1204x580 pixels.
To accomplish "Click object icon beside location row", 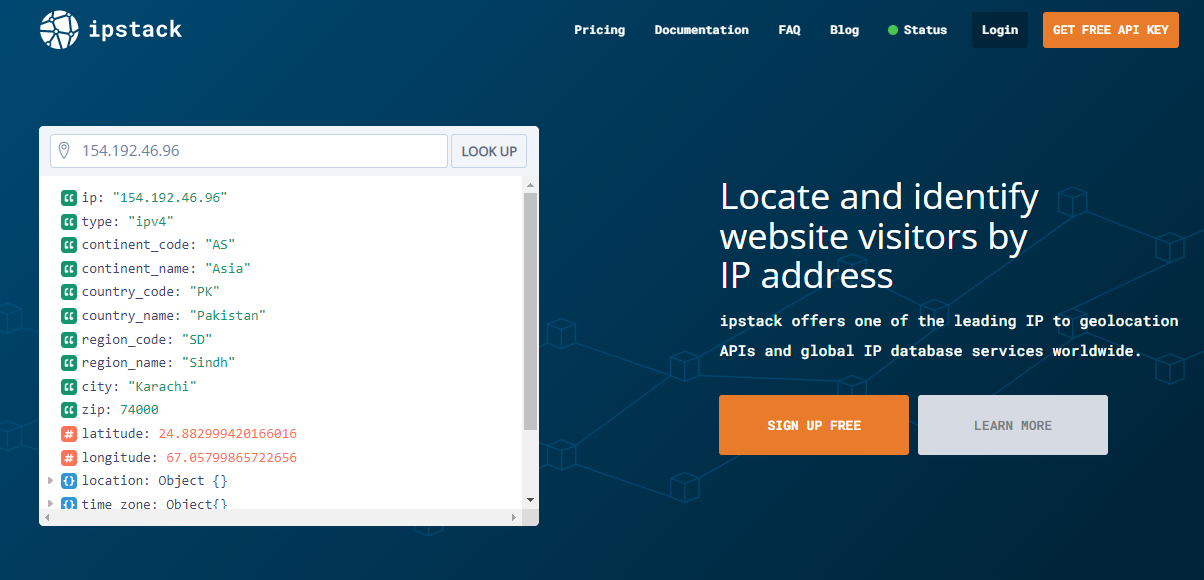I will point(69,481).
